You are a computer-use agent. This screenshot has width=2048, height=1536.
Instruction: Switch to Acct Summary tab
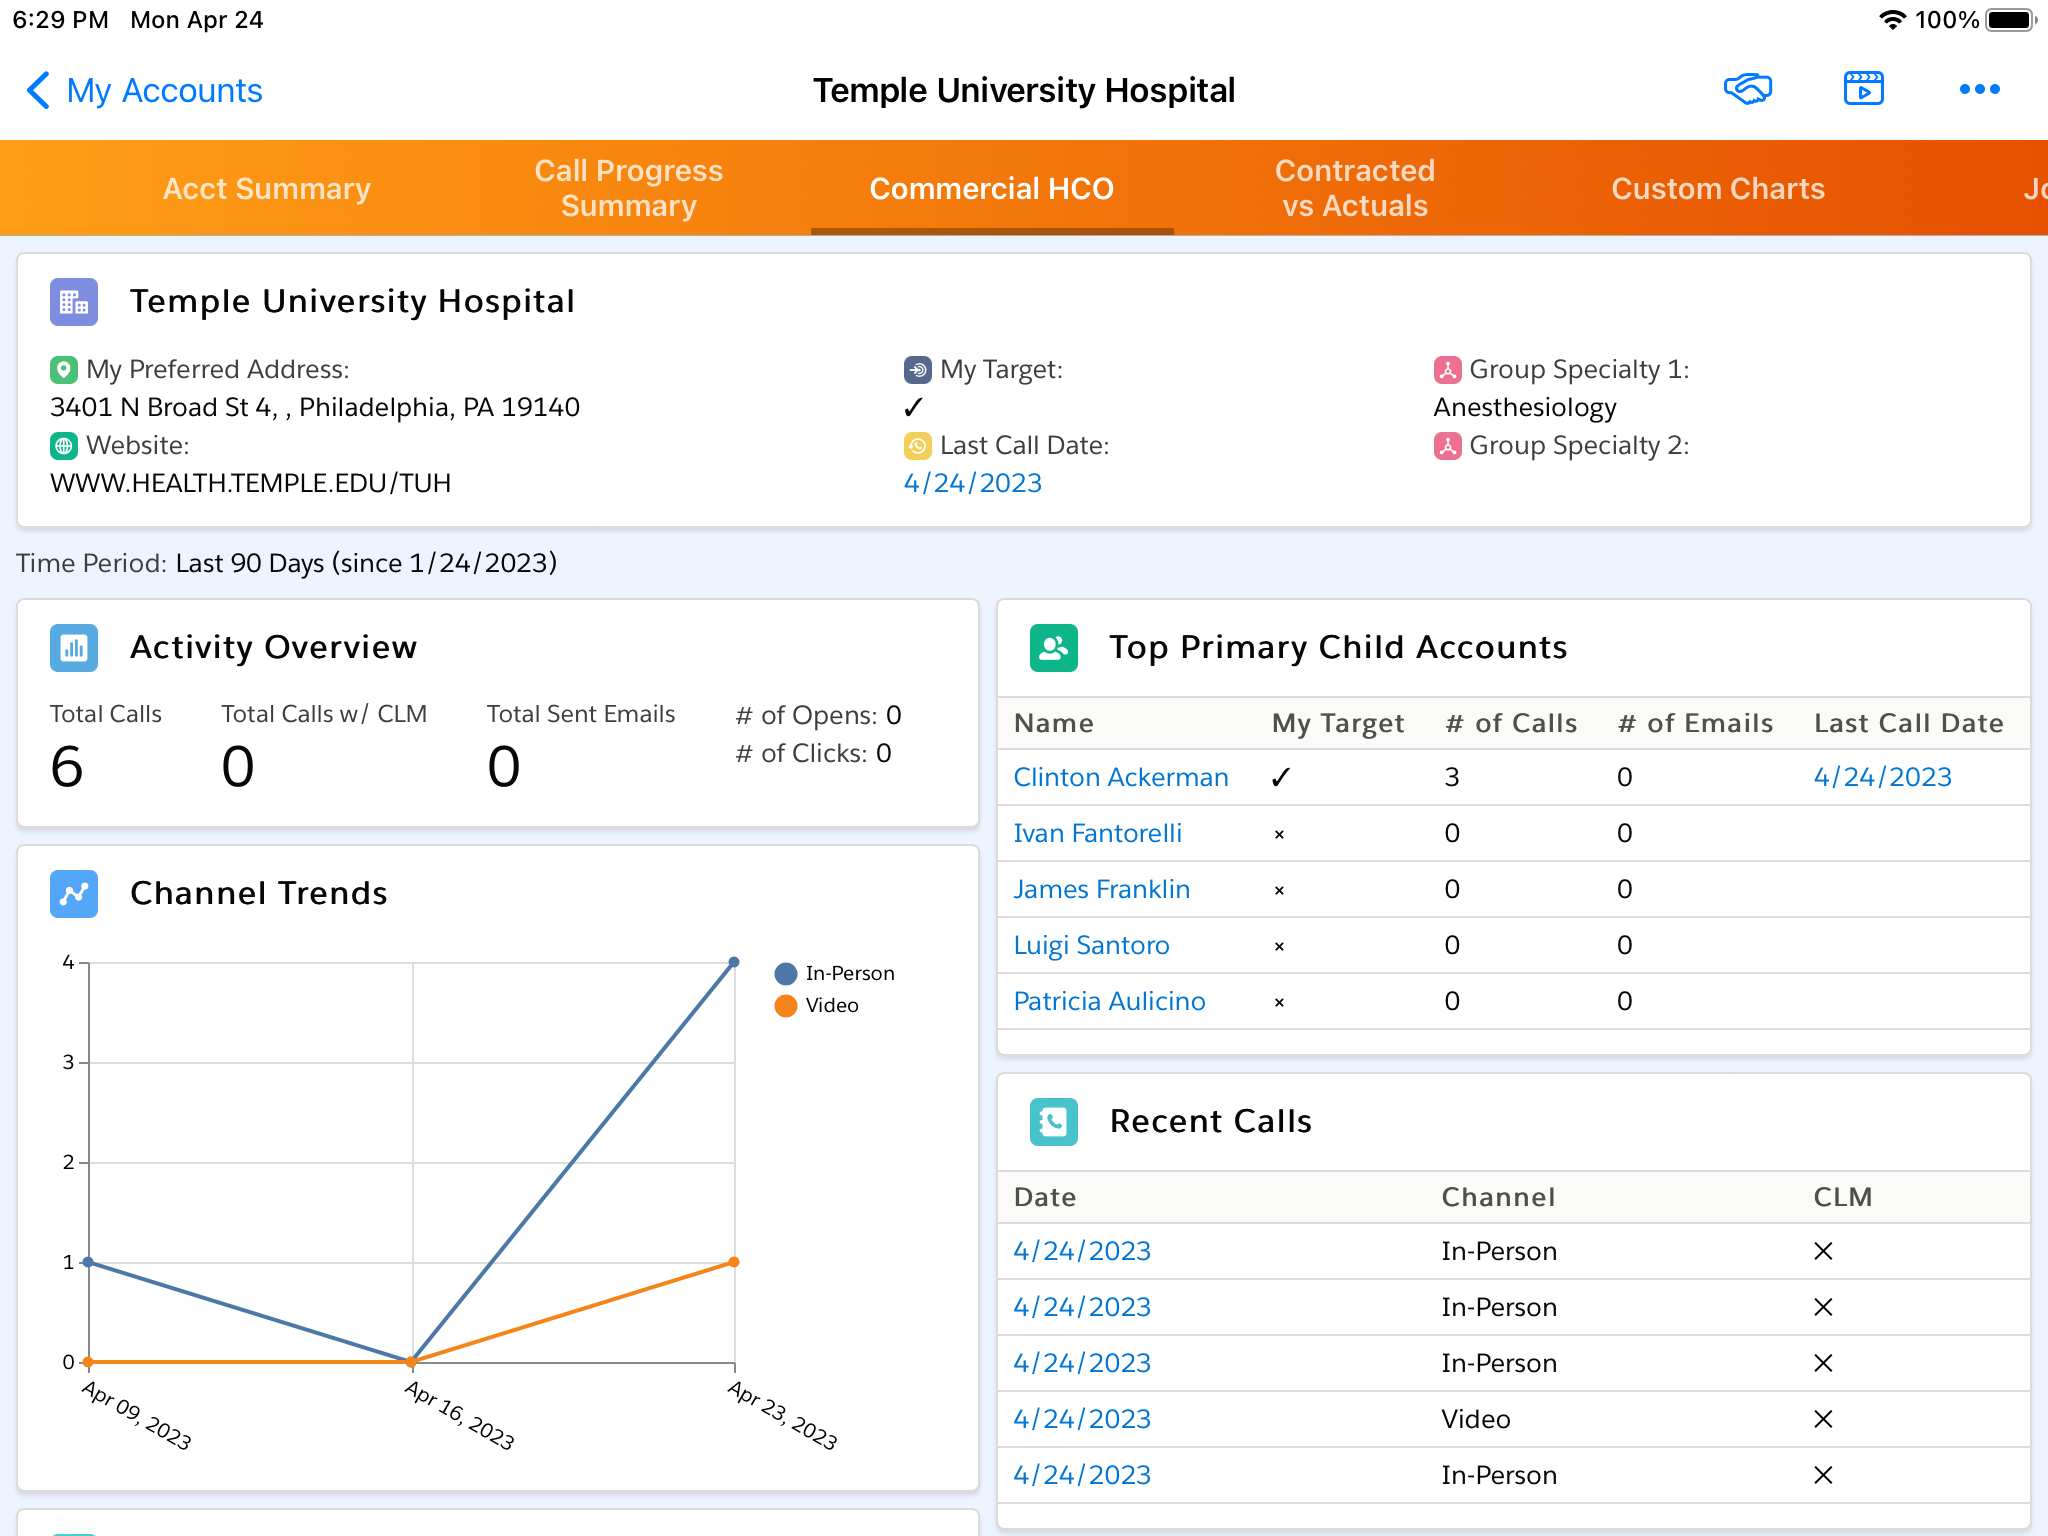(x=266, y=189)
